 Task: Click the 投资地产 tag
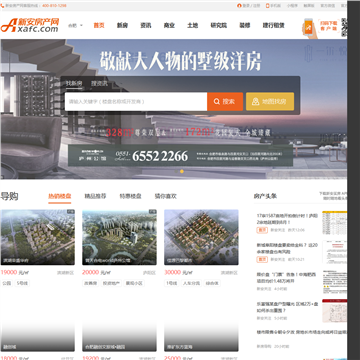click(110, 283)
